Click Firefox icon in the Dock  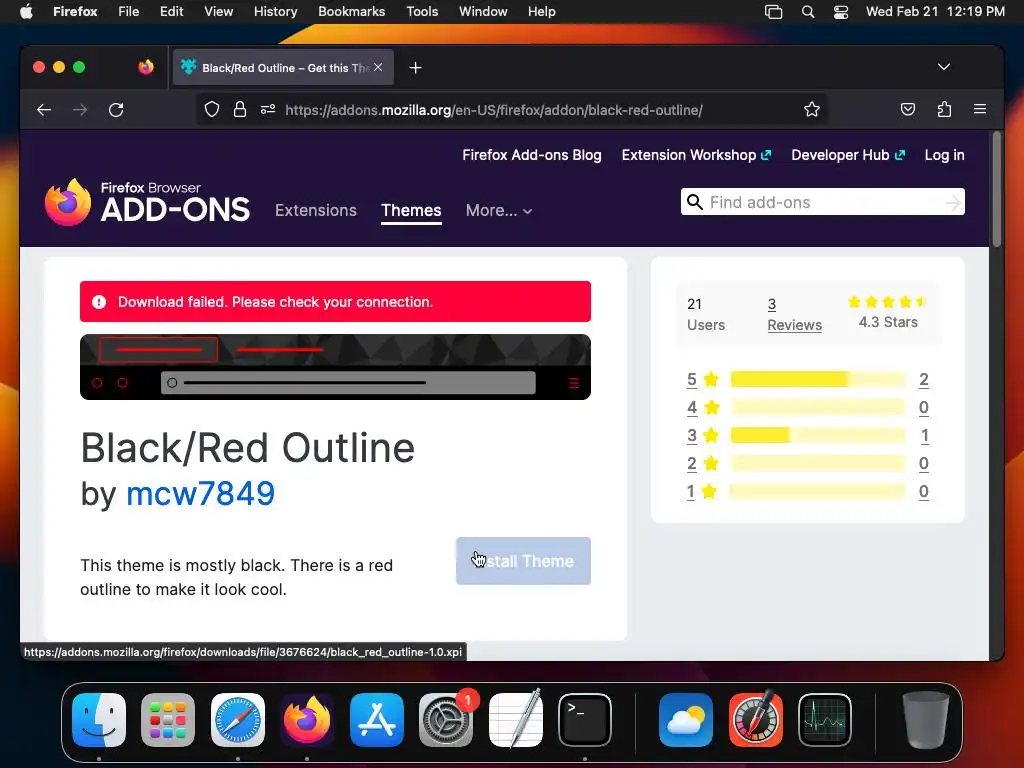[307, 720]
